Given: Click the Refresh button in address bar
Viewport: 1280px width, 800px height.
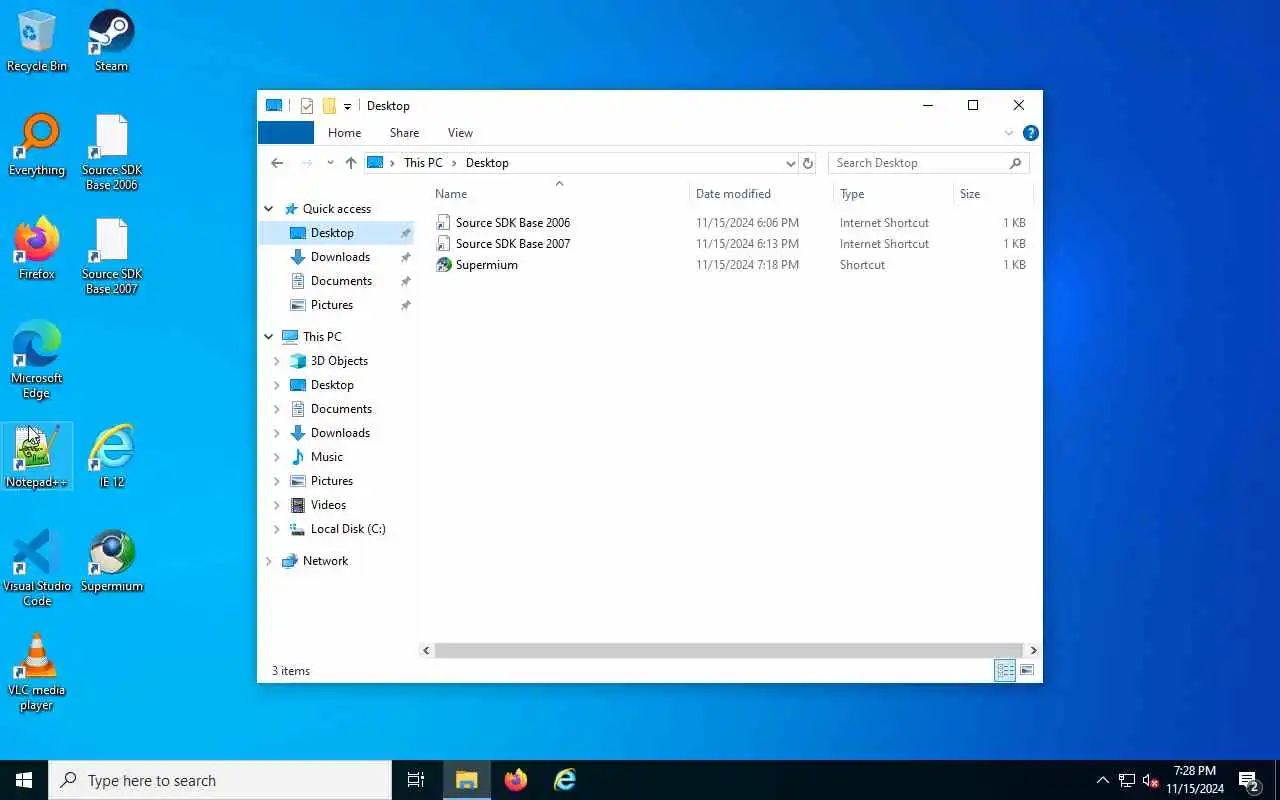Looking at the screenshot, I should tap(808, 163).
